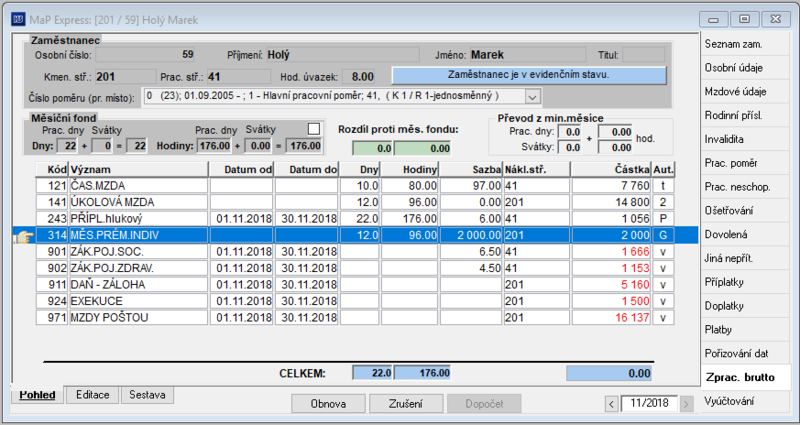
Task: Click amount 14 800 in ÚKOLOVÁ MZDA row
Action: (611, 202)
